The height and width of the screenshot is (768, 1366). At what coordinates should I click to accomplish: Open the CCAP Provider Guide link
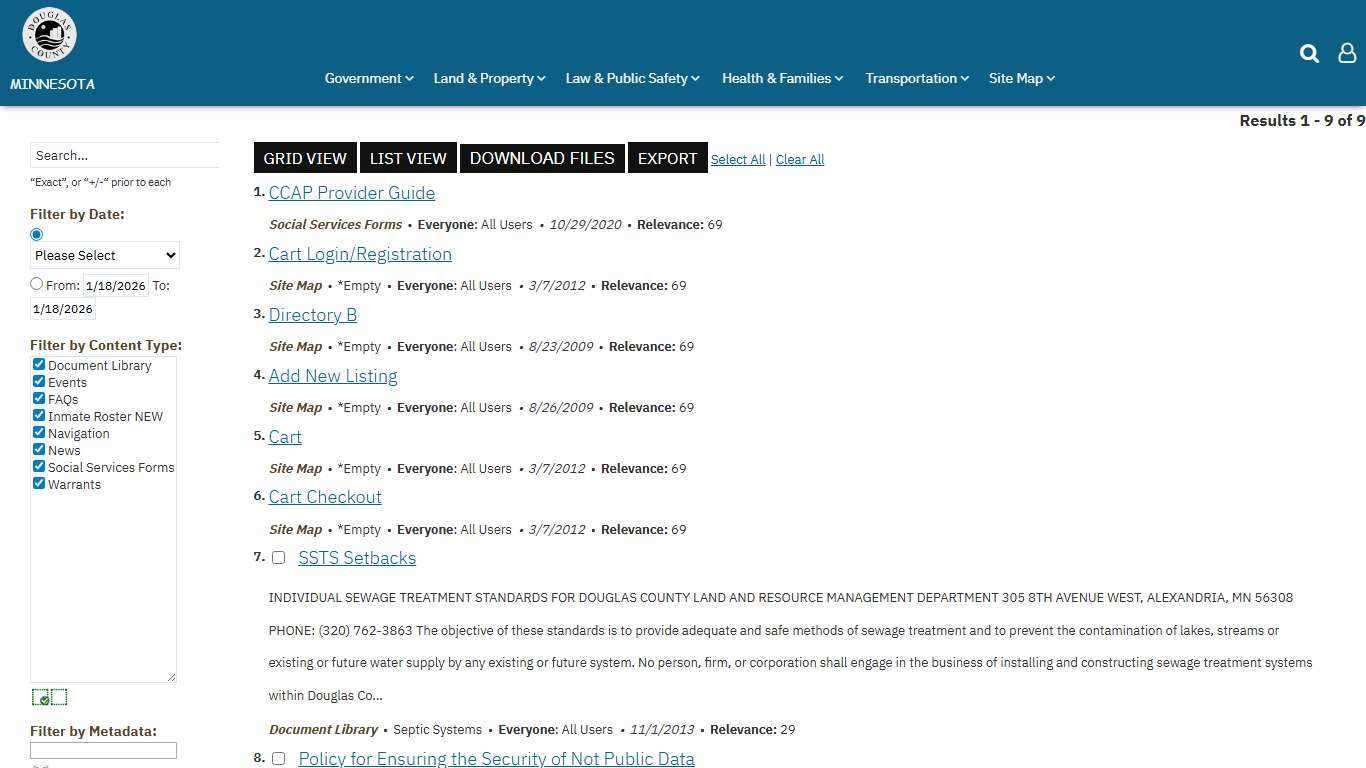tap(352, 193)
